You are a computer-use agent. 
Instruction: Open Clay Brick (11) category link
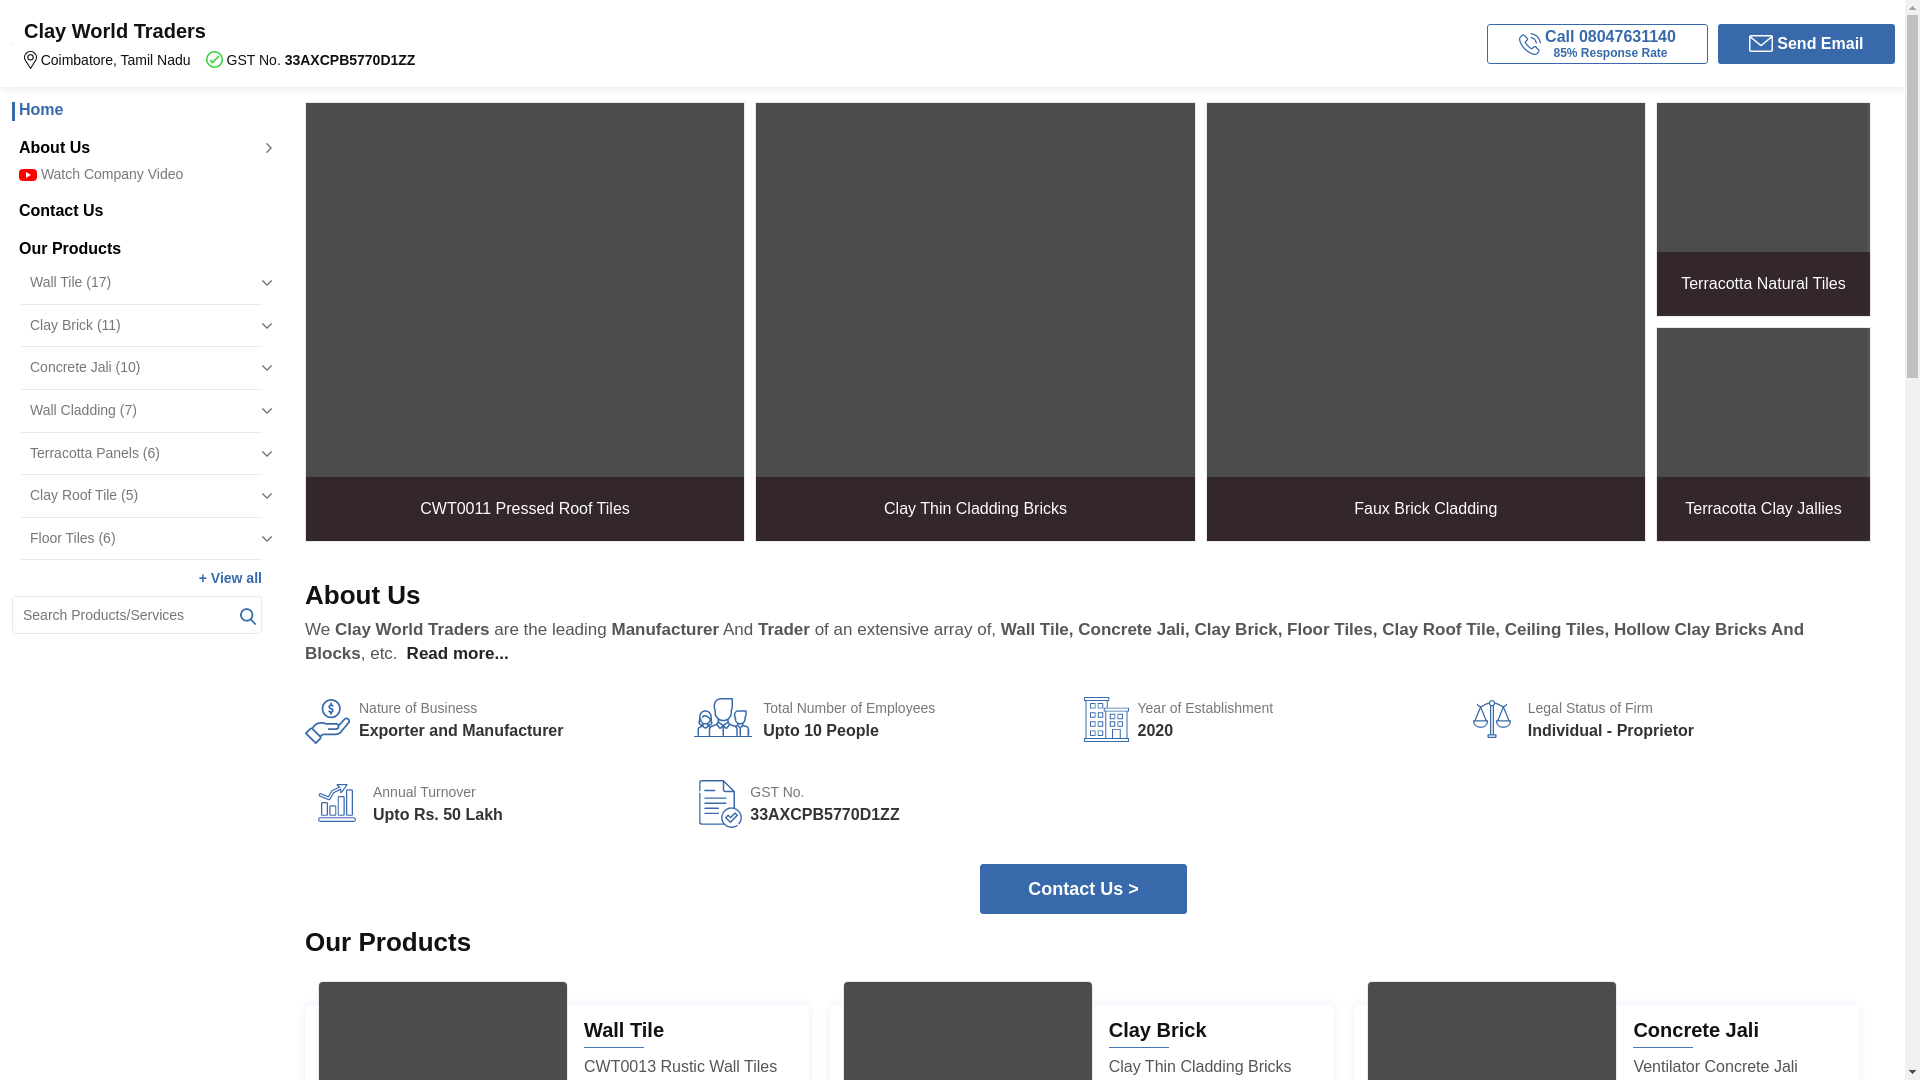click(75, 325)
